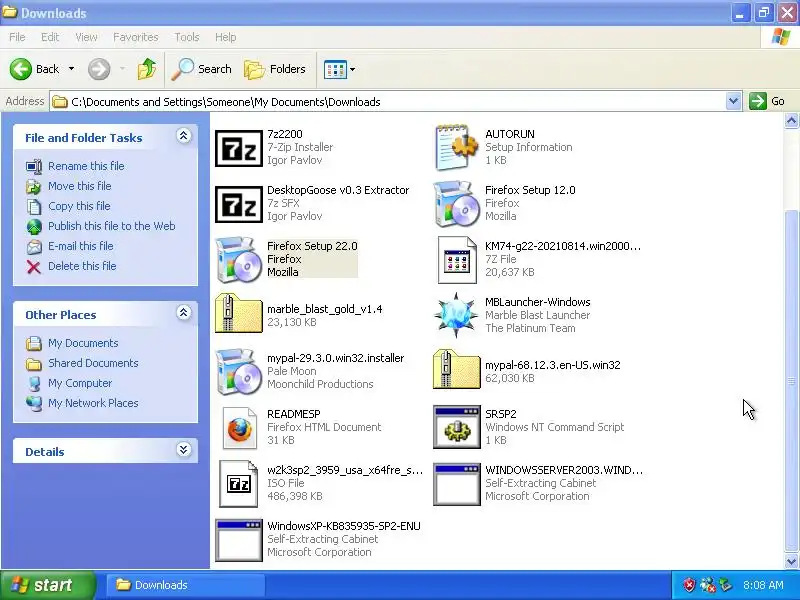Open the File menu

tap(17, 37)
